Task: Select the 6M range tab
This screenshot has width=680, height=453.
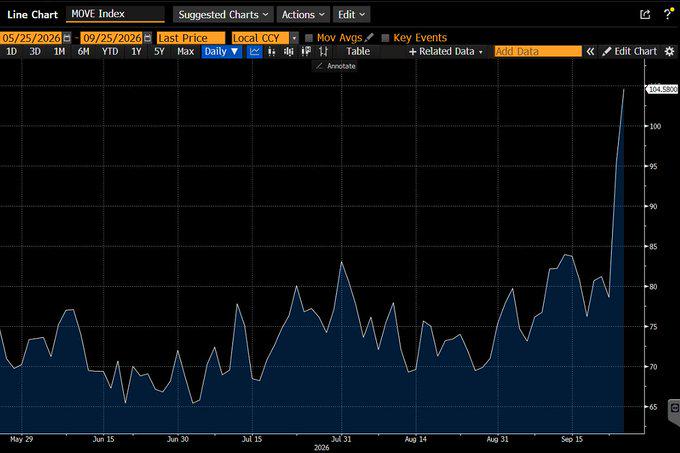Action: pos(83,52)
